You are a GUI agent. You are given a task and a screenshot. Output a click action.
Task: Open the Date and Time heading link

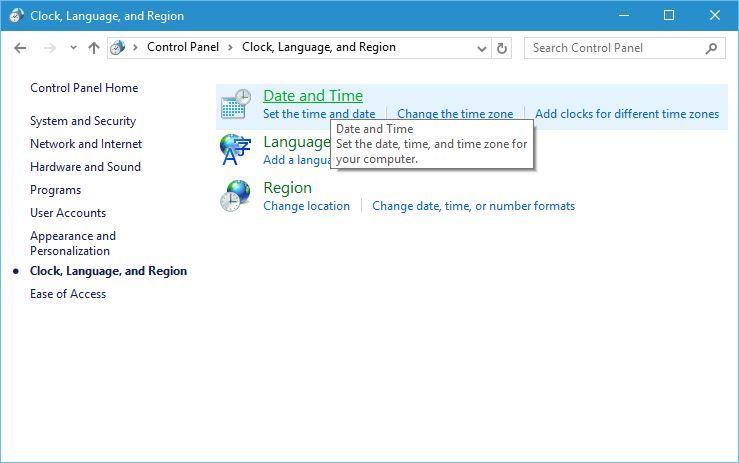click(x=313, y=96)
